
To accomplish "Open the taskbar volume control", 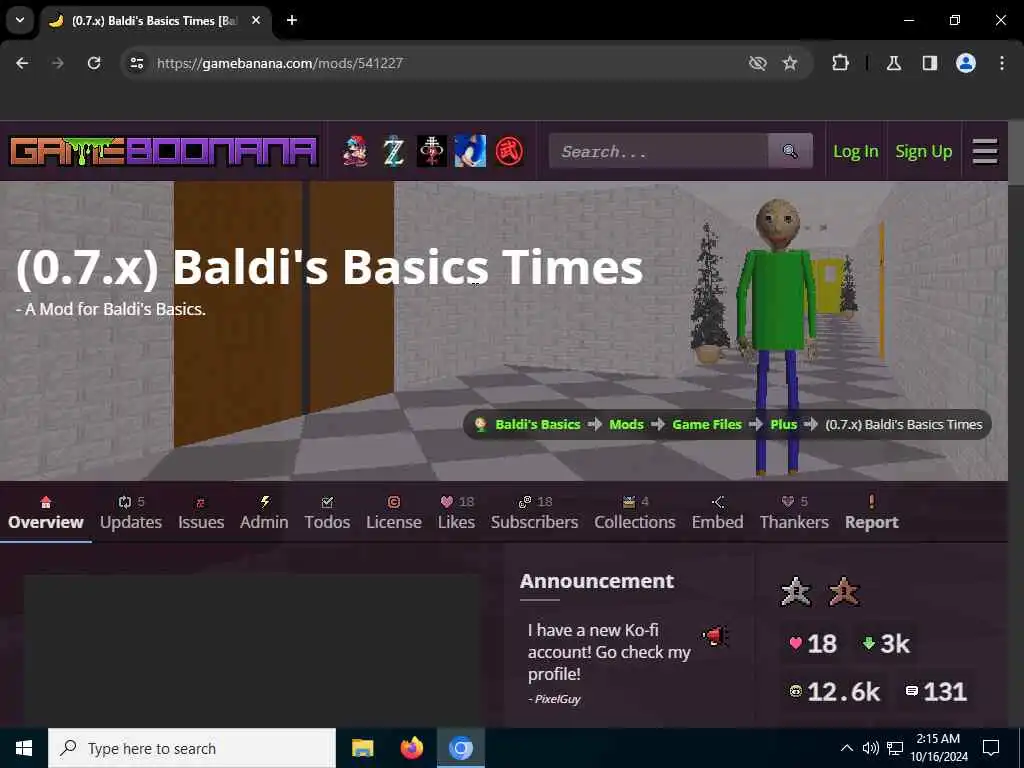I will pos(870,748).
